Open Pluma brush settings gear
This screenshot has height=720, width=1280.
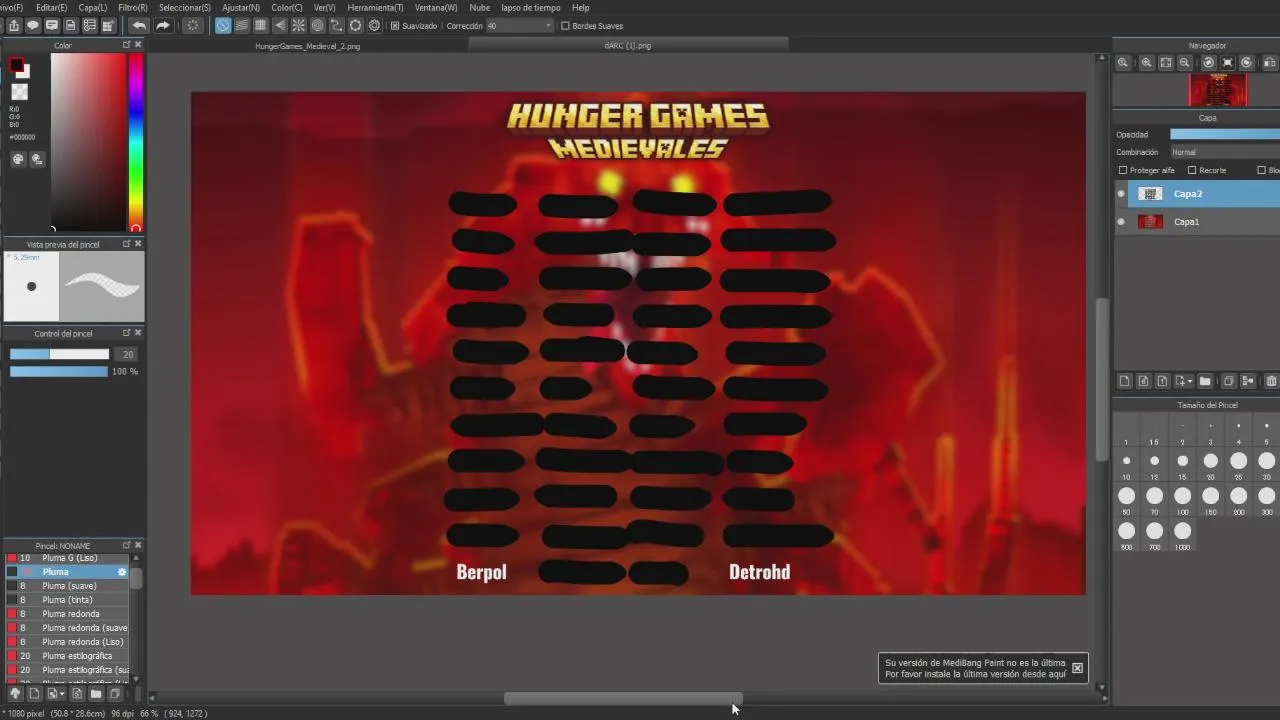point(122,572)
